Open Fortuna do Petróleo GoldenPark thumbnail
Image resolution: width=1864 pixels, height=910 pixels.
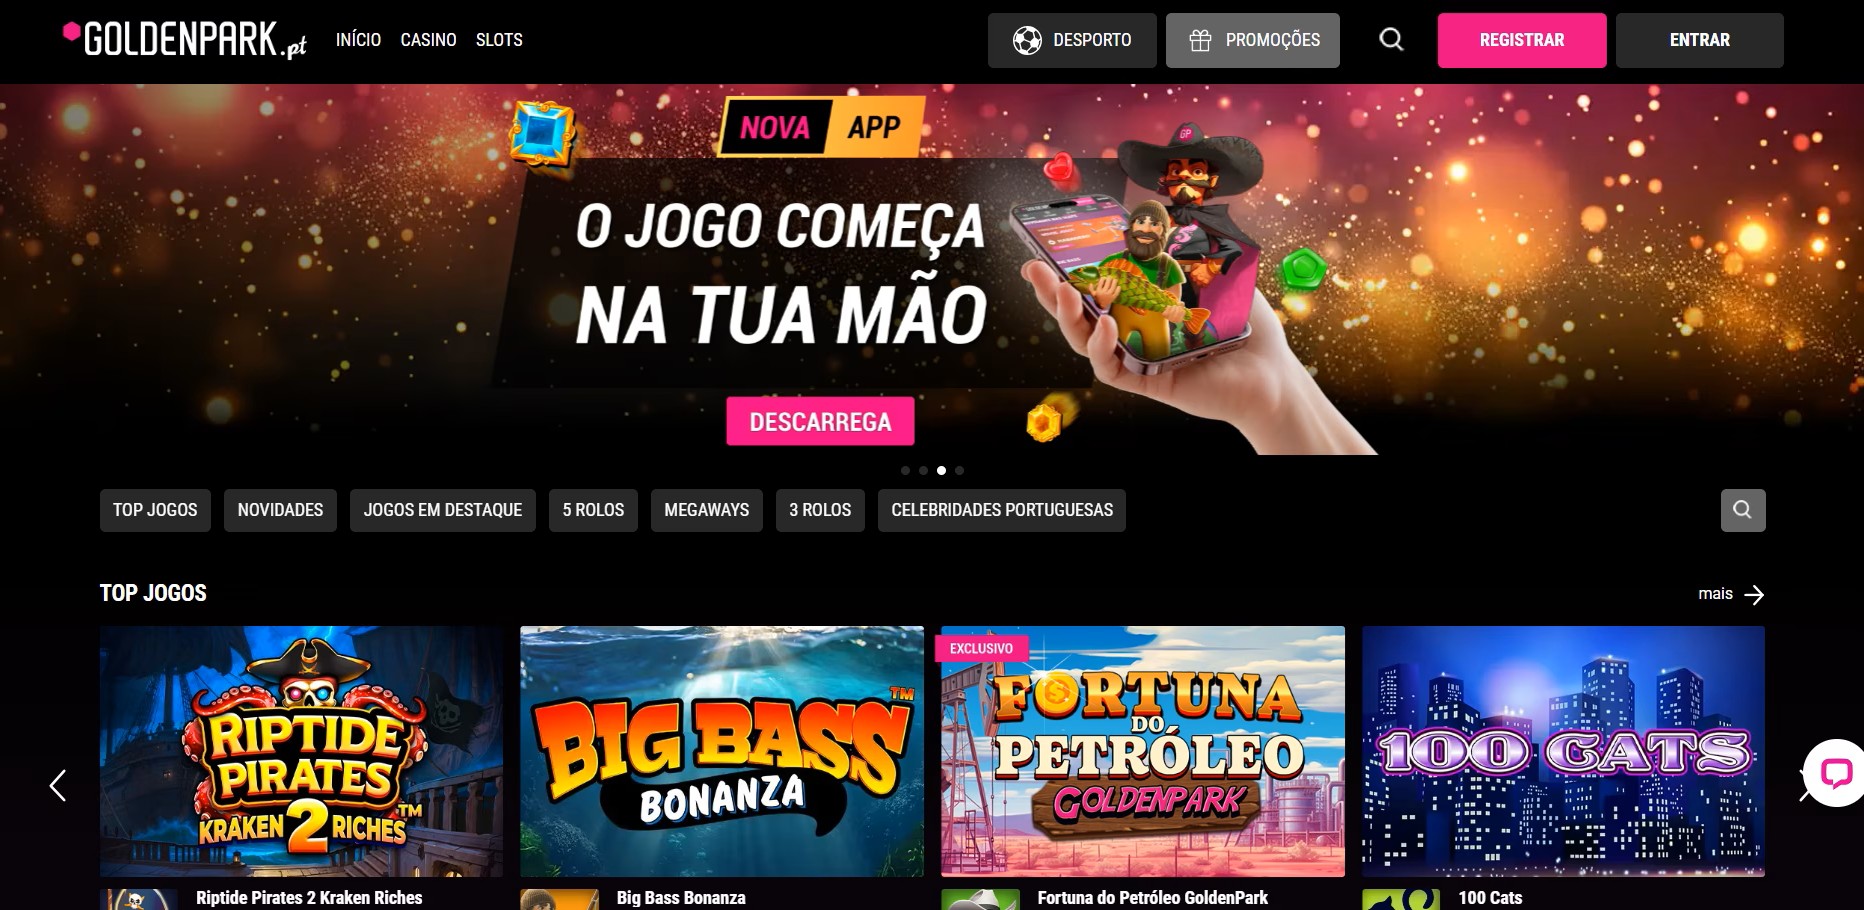1143,751
